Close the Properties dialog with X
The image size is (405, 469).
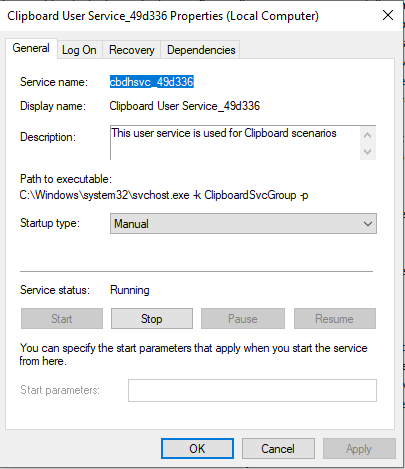pos(388,15)
